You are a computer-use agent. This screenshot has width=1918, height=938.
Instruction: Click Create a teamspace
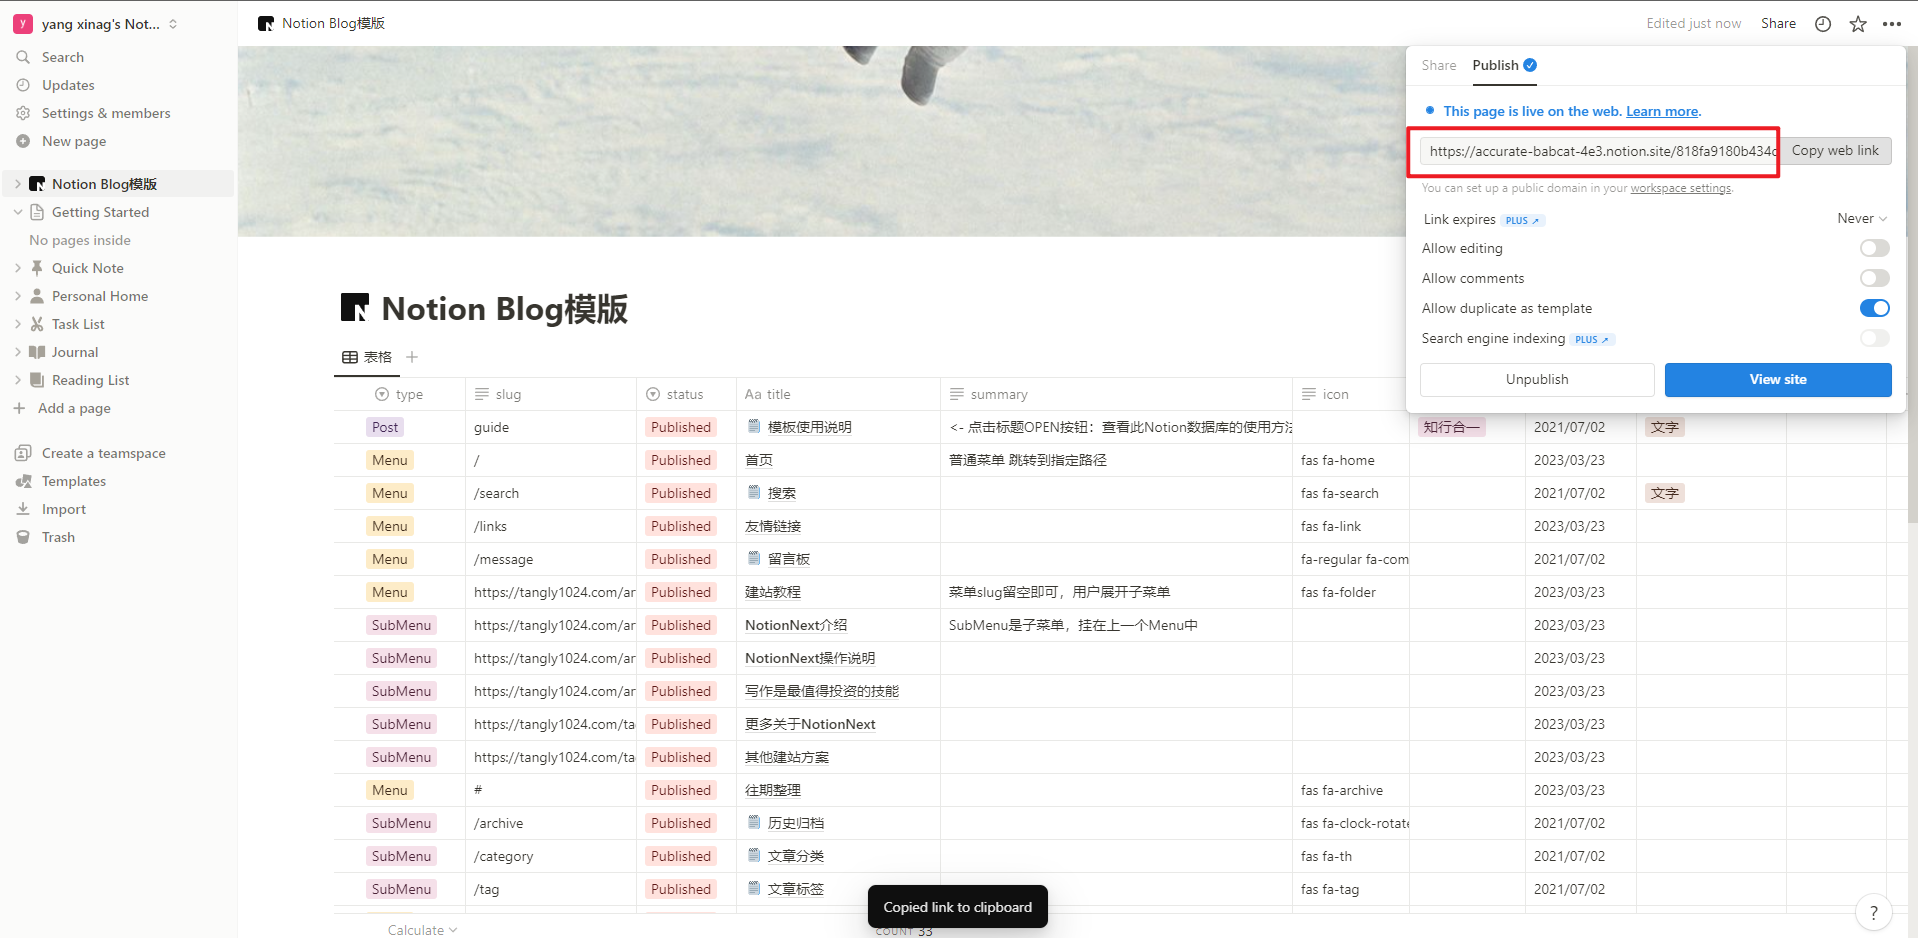click(104, 453)
